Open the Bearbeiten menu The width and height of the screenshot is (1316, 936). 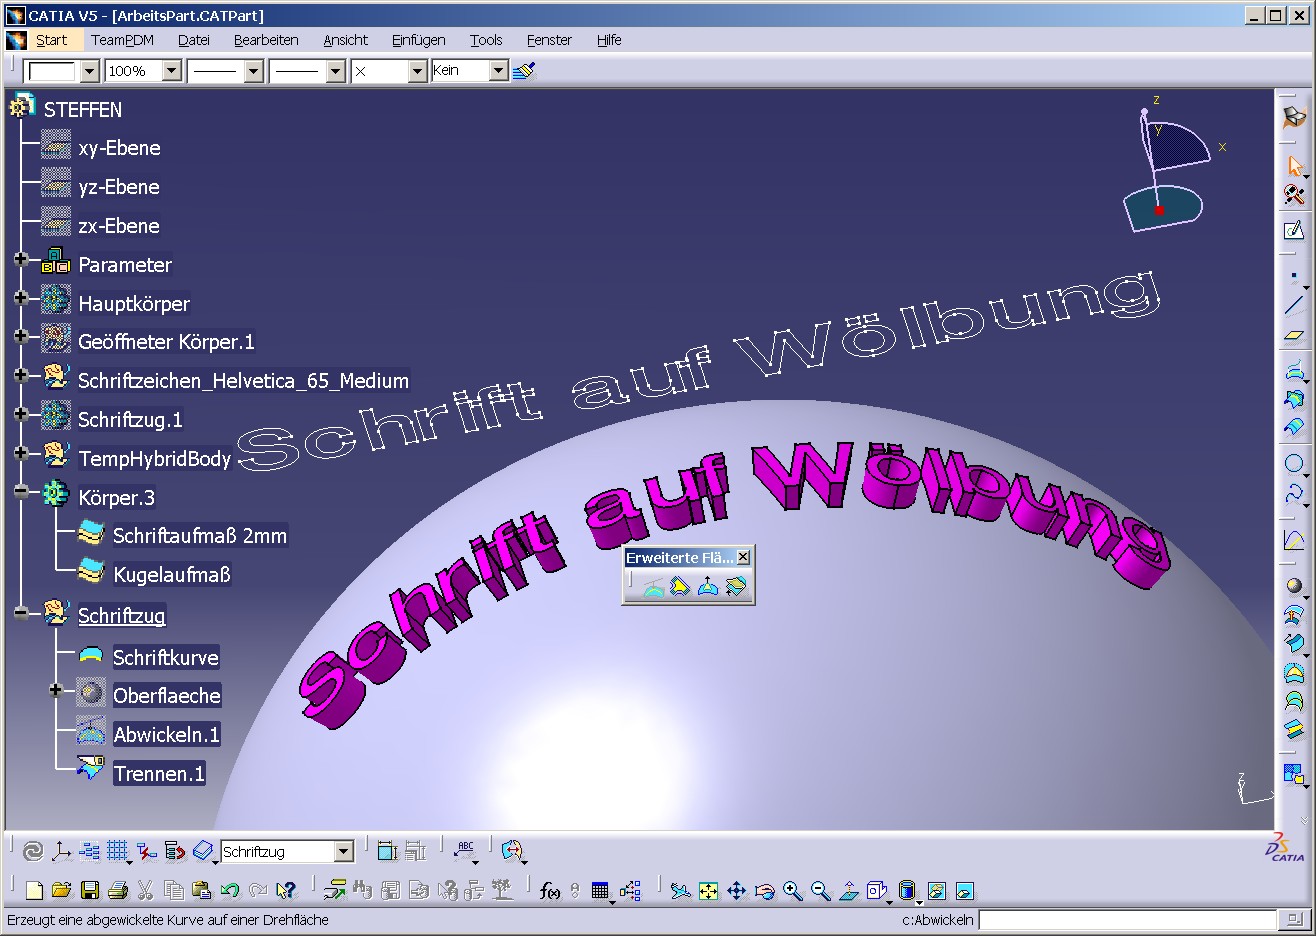pyautogui.click(x=266, y=40)
